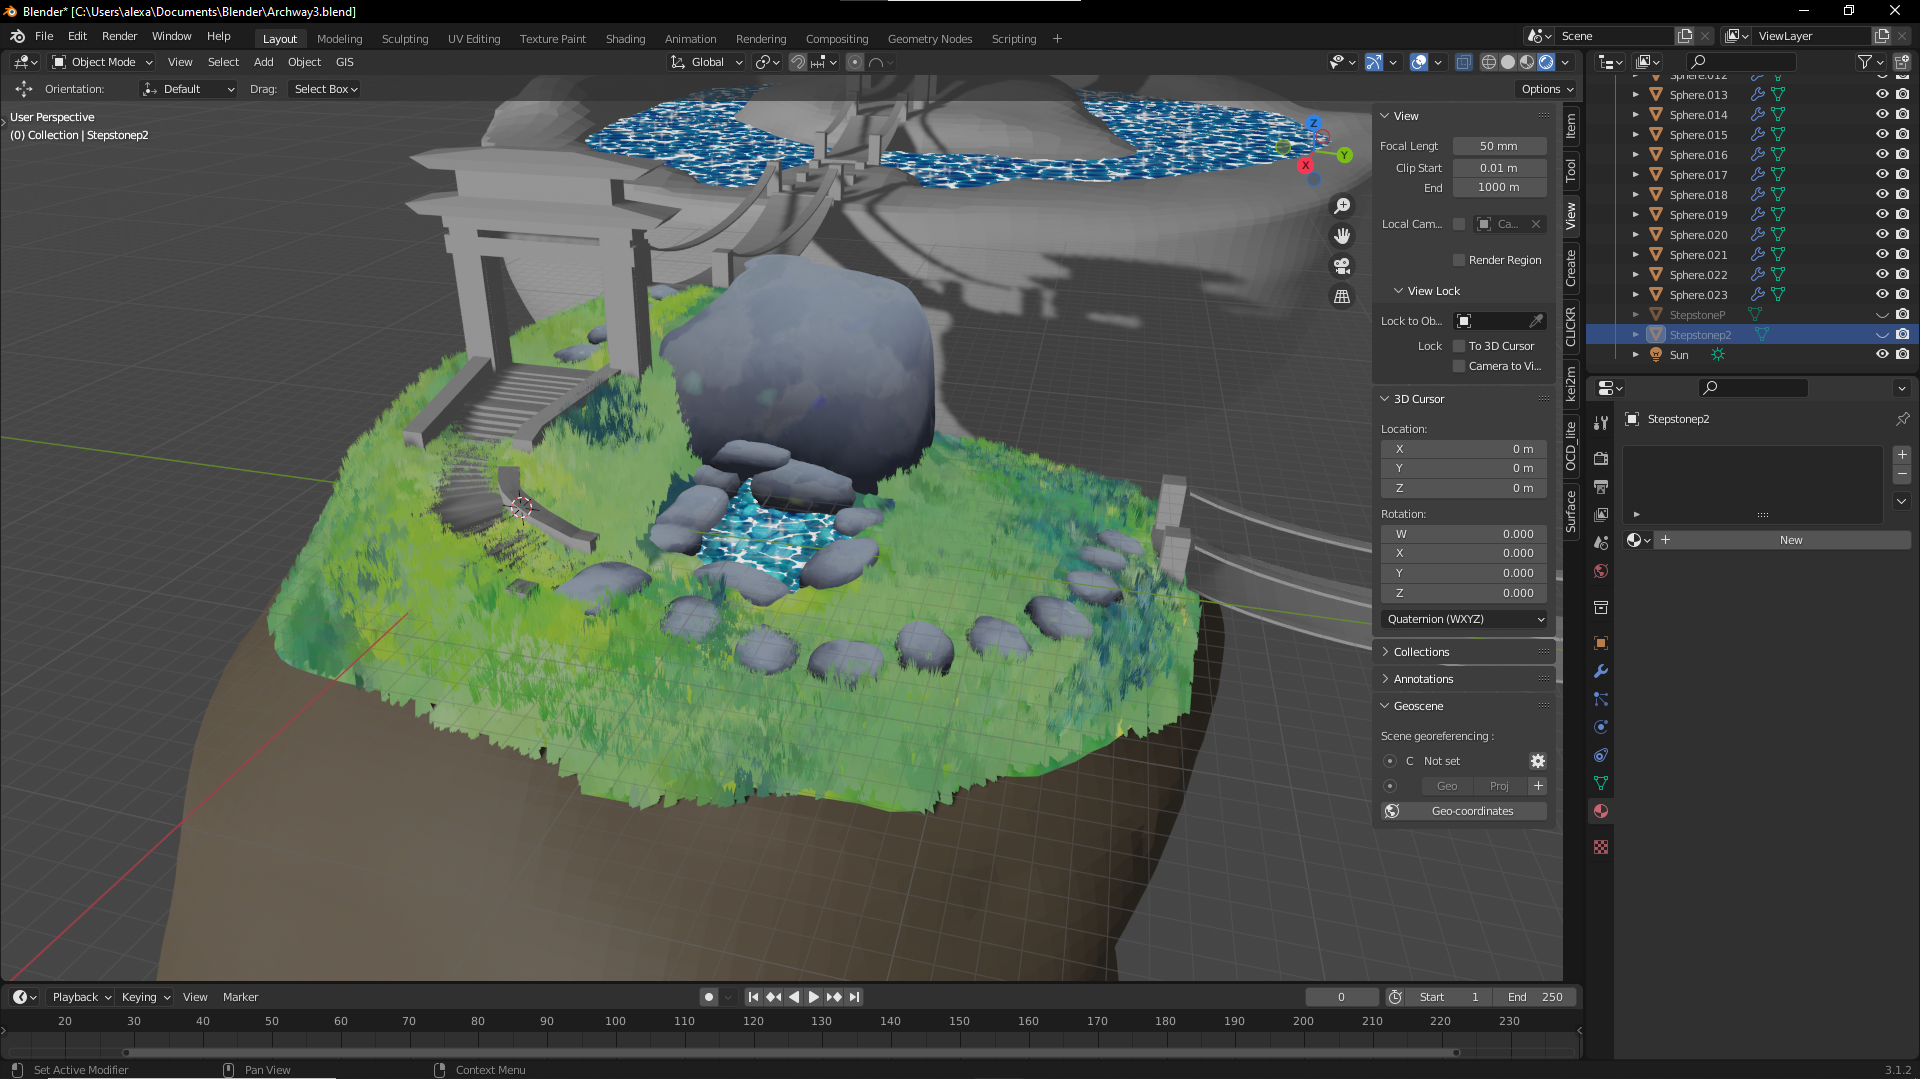The height and width of the screenshot is (1079, 1920).
Task: Enable the Render Region checkbox
Action: click(x=1459, y=260)
